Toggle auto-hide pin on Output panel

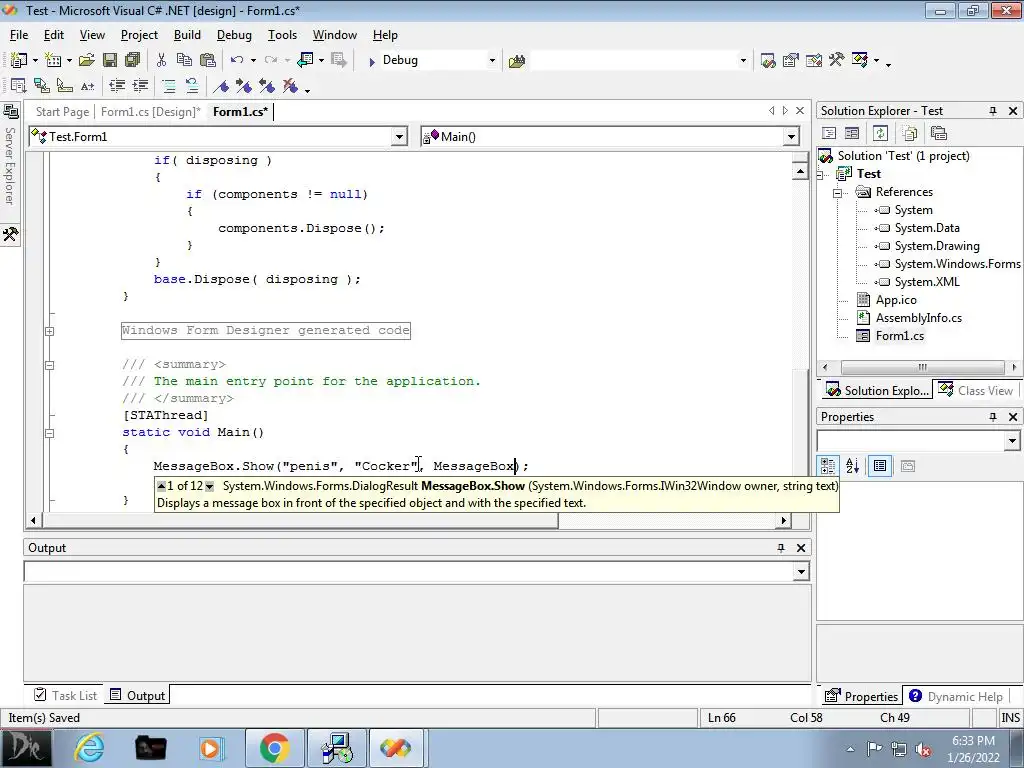(x=780, y=548)
